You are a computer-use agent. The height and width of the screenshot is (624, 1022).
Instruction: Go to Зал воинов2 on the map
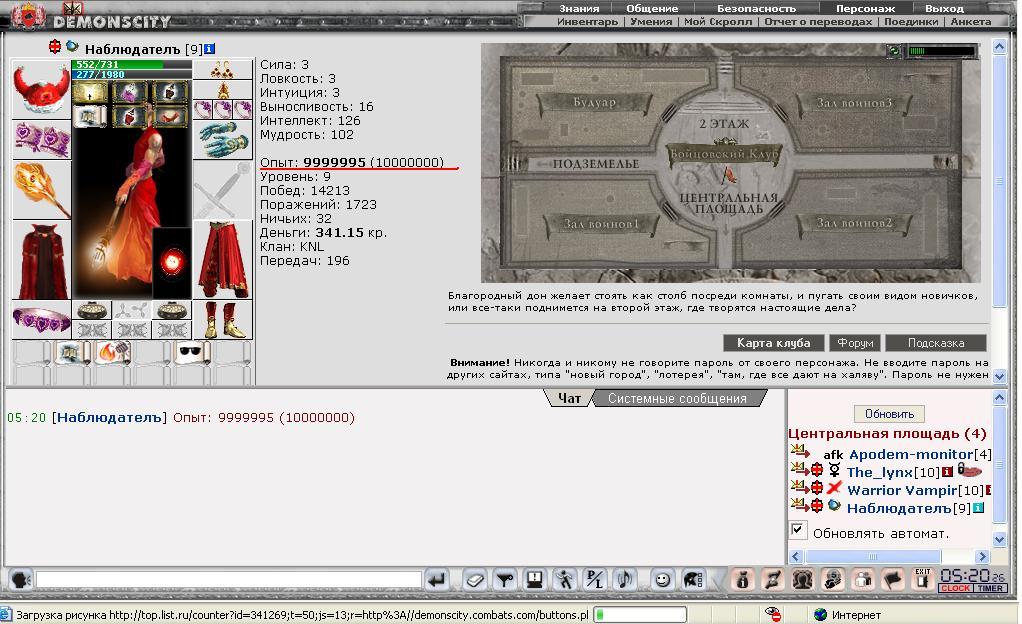pos(854,223)
